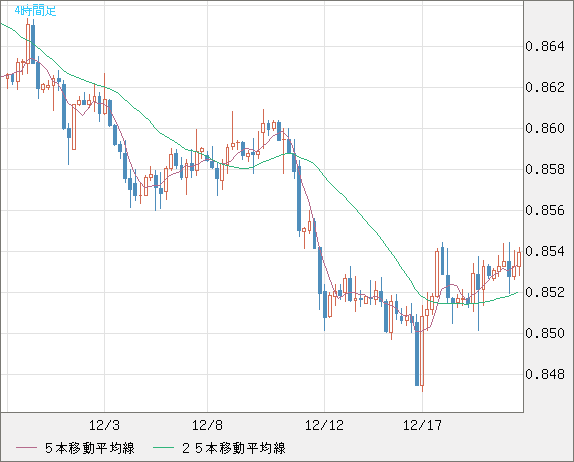Image resolution: width=574 pixels, height=462 pixels.
Task: Click the green legend line swatch
Action: pos(163,448)
